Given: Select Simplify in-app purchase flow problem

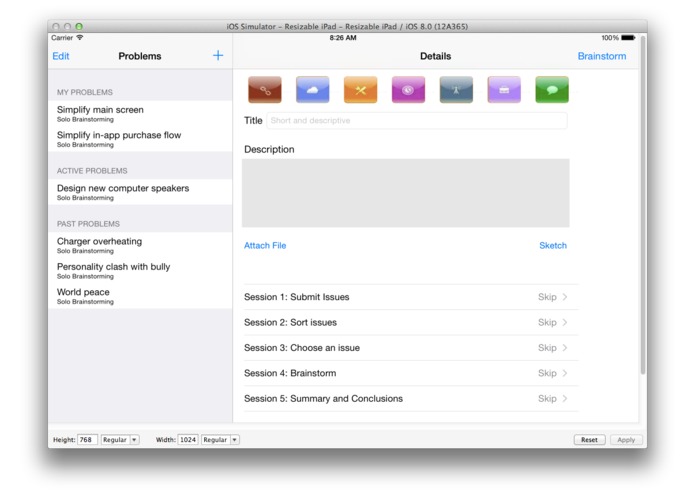Looking at the screenshot, I should point(140,139).
